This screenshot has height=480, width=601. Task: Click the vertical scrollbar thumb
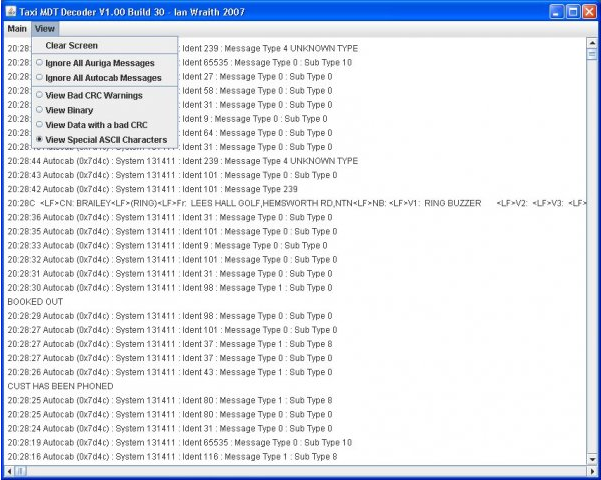pyautogui.click(x=592, y=55)
